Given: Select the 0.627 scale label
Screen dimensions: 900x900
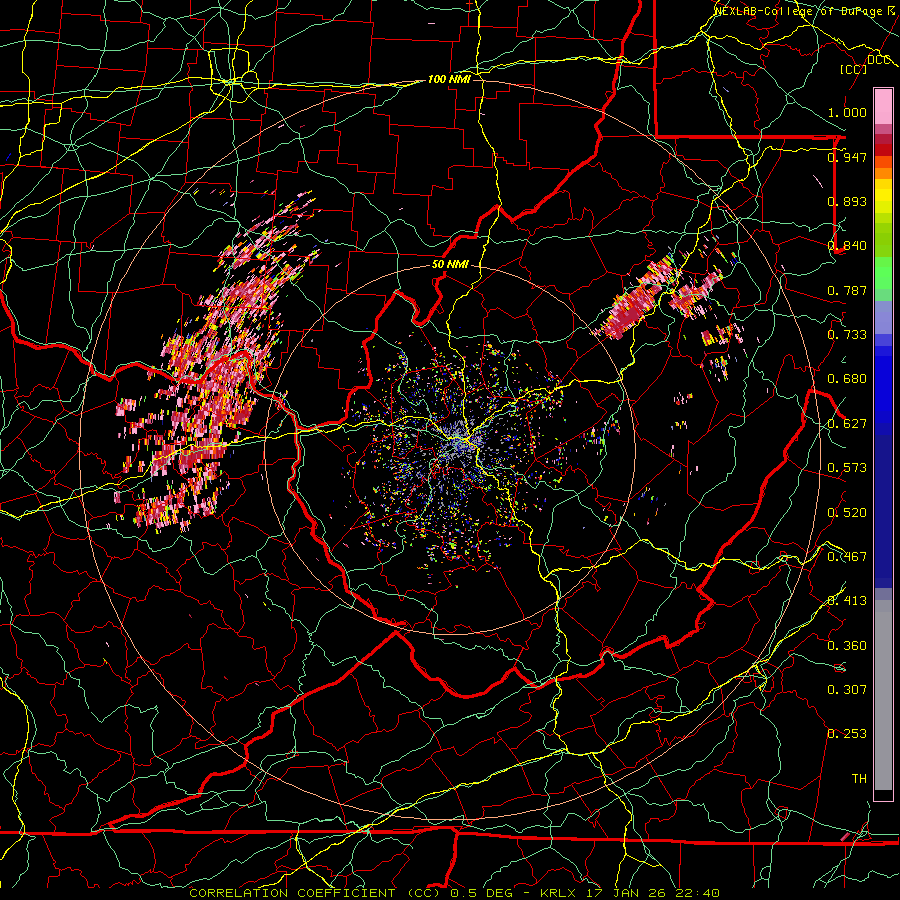Looking at the screenshot, I should pos(847,424).
